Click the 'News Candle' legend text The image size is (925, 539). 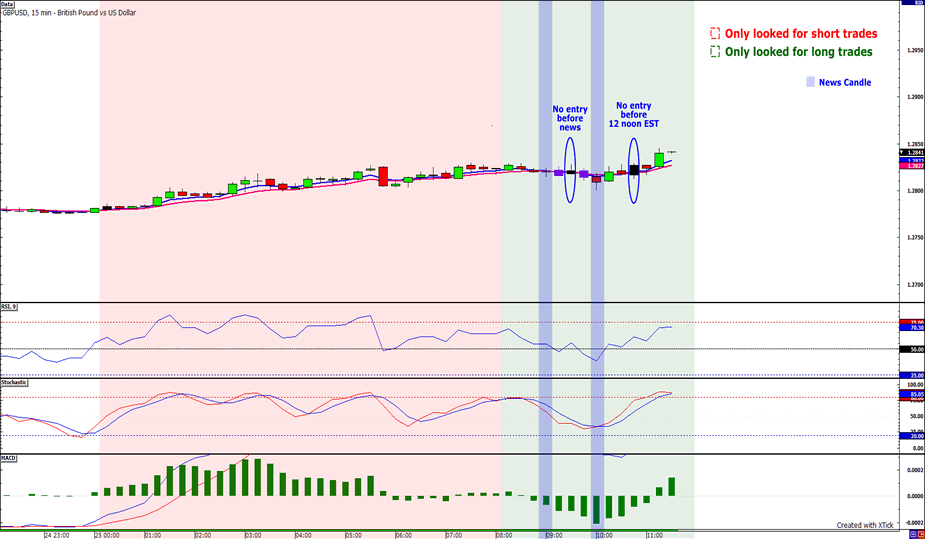click(x=845, y=83)
